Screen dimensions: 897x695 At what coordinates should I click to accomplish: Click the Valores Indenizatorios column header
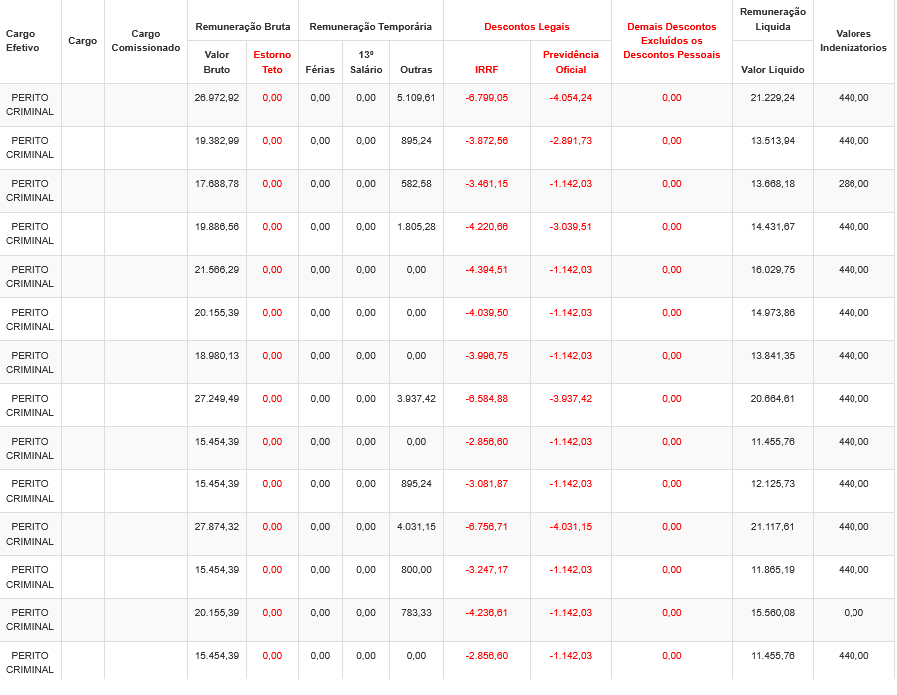click(853, 41)
